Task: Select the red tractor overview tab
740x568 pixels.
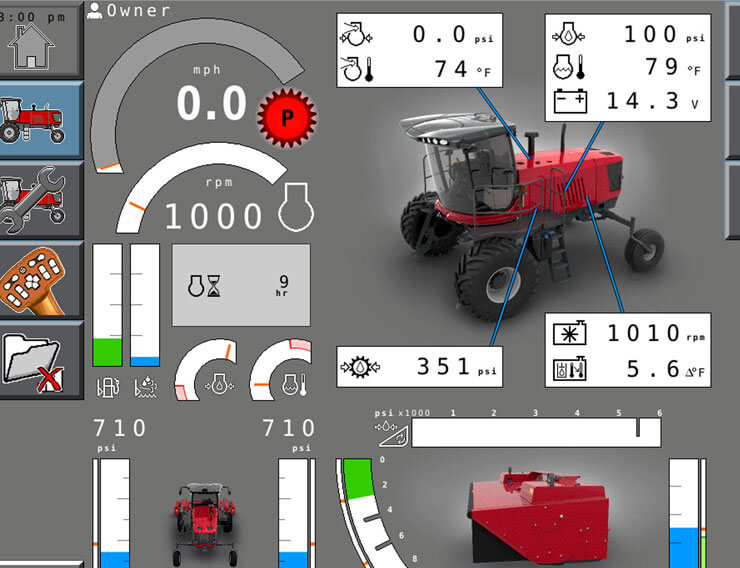Action: point(39,119)
